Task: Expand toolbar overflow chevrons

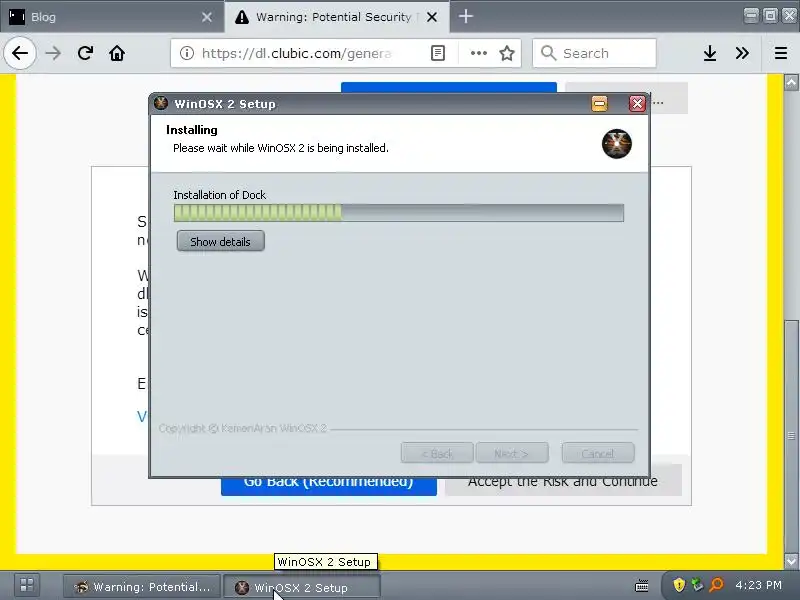Action: (742, 53)
